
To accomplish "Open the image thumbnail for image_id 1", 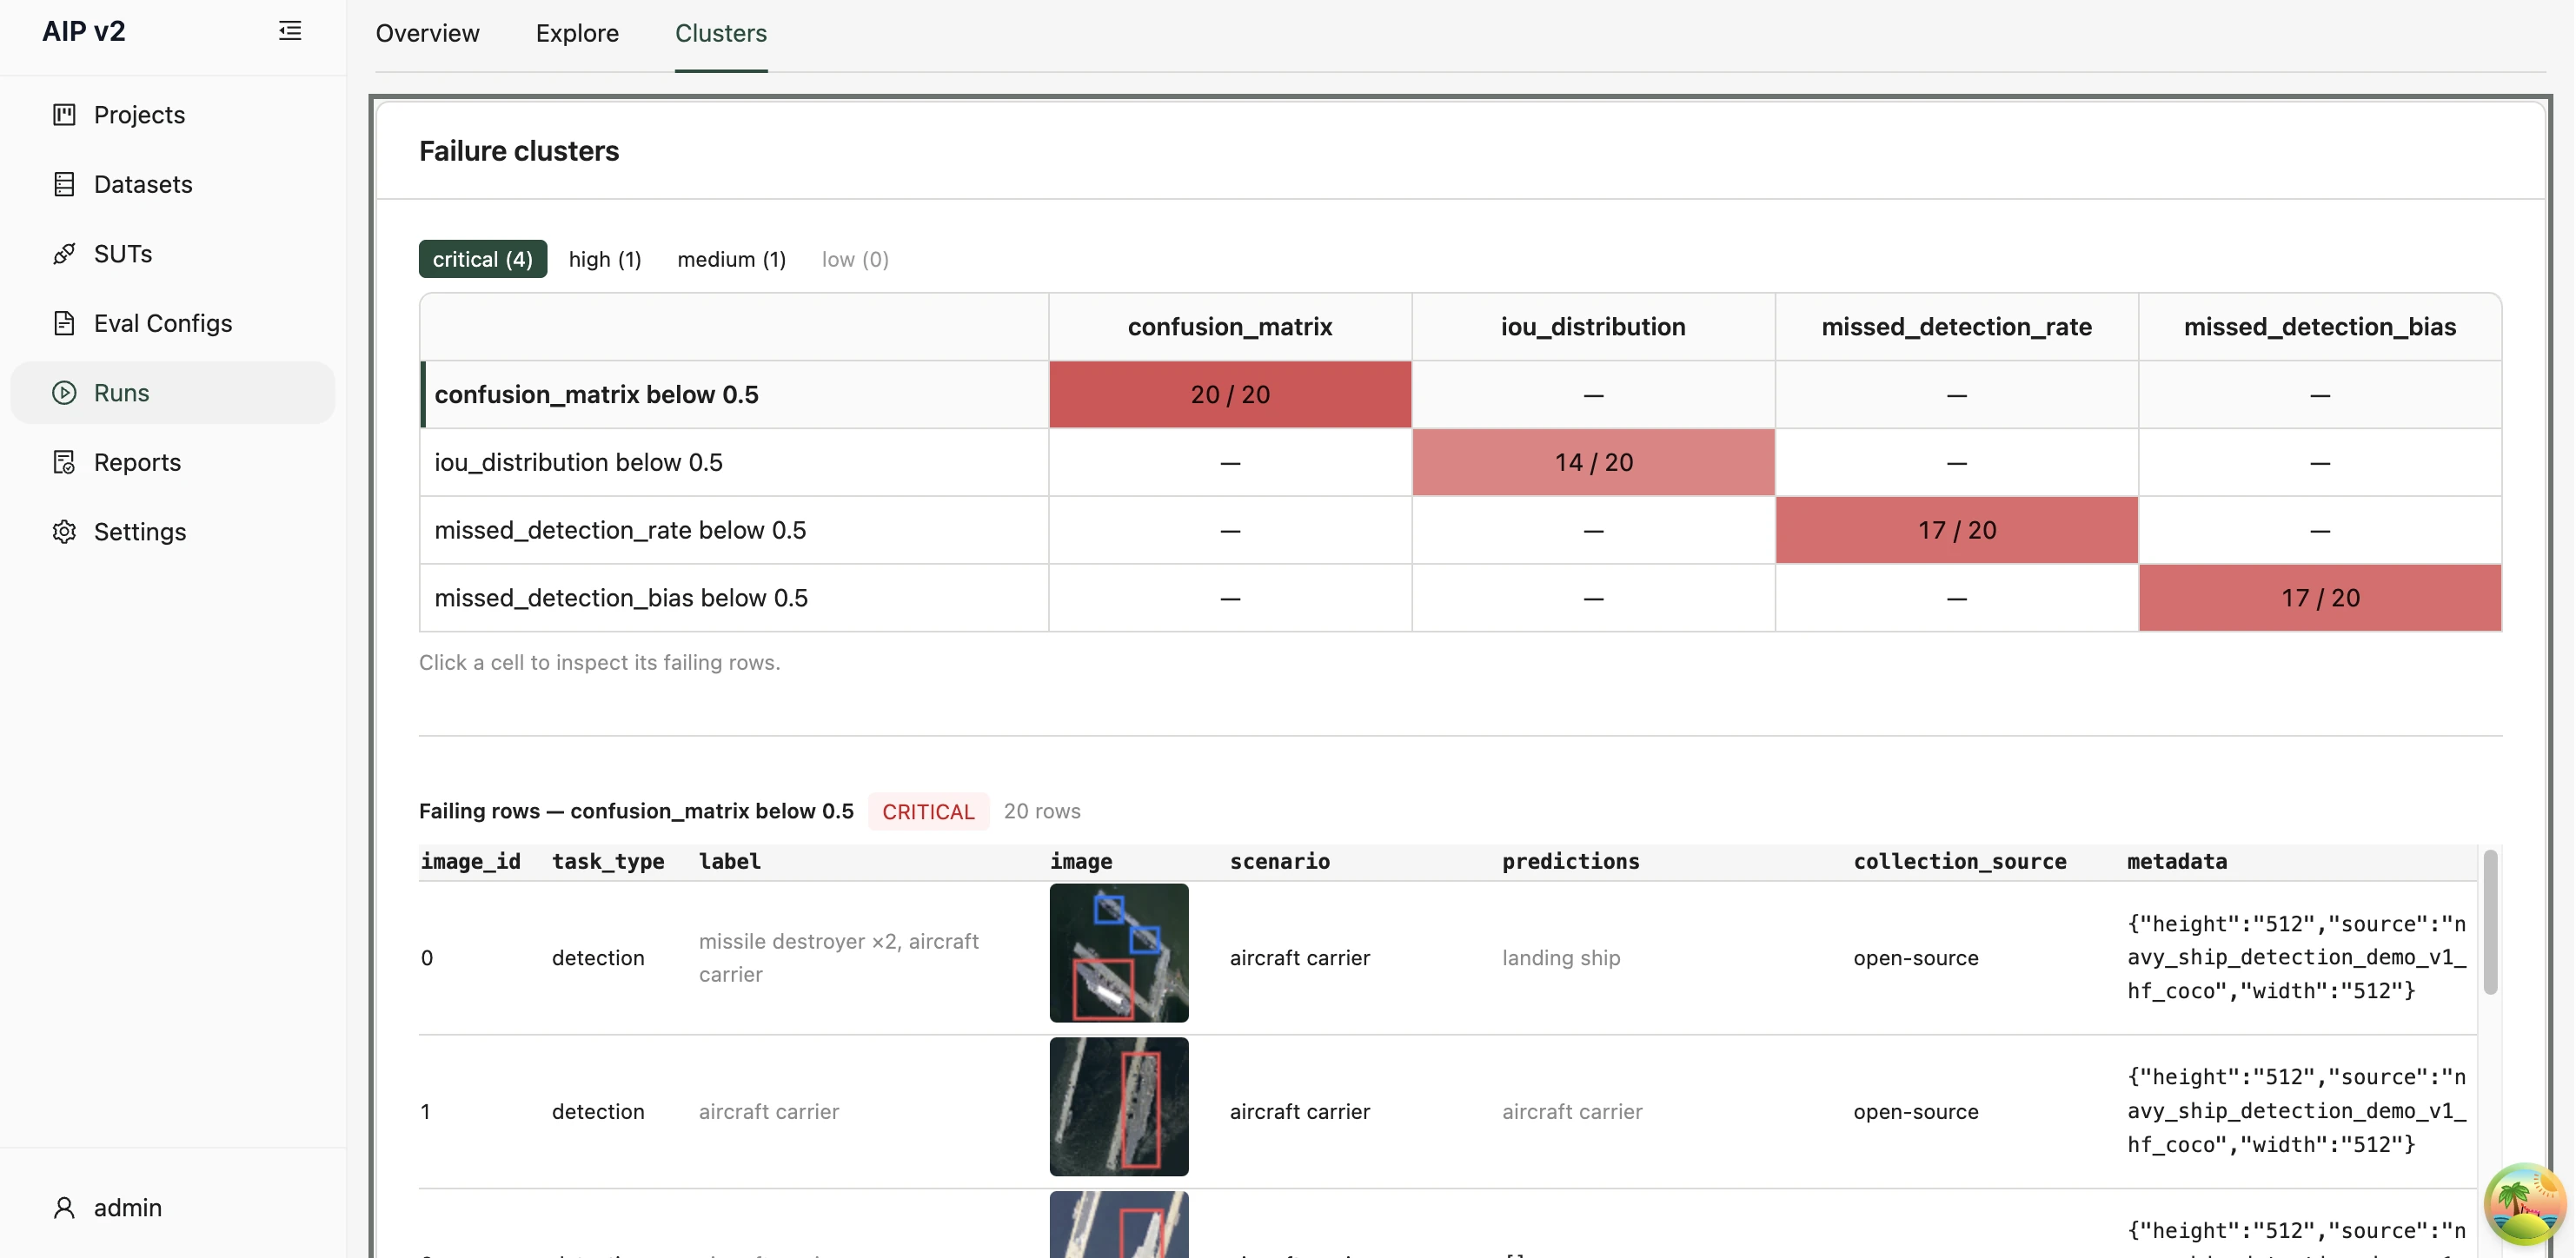I will (x=1119, y=1106).
